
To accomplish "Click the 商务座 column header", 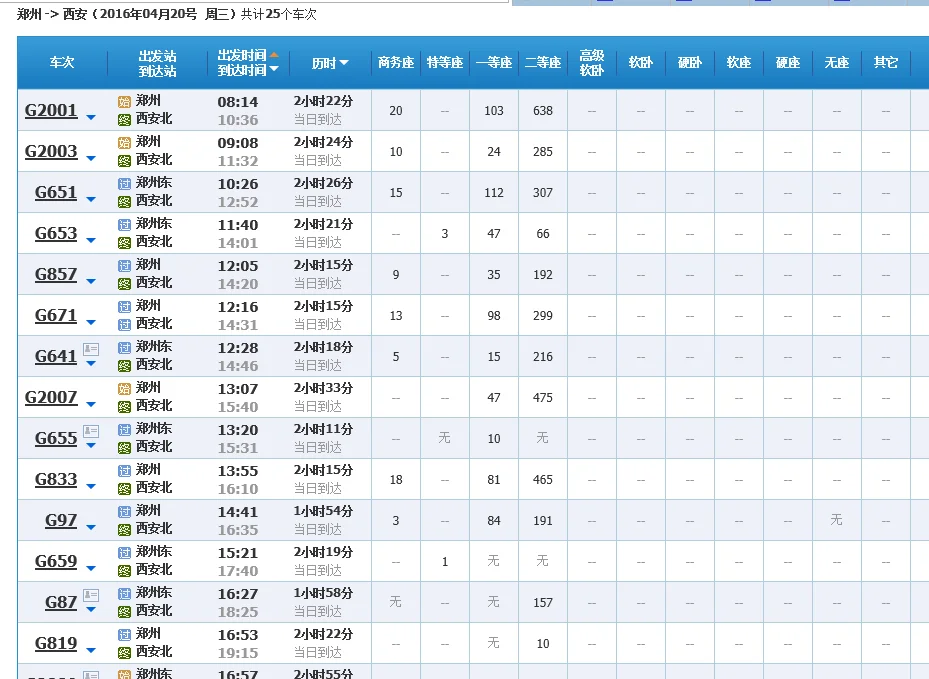I will click(x=394, y=62).
